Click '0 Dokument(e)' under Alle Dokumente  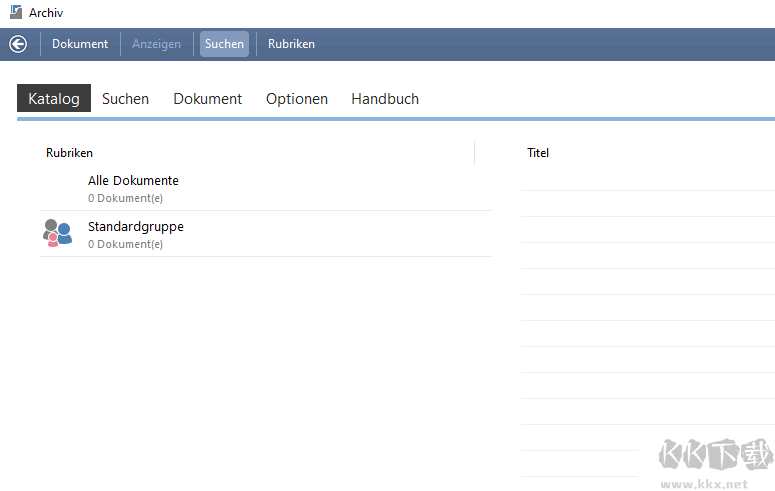(126, 198)
